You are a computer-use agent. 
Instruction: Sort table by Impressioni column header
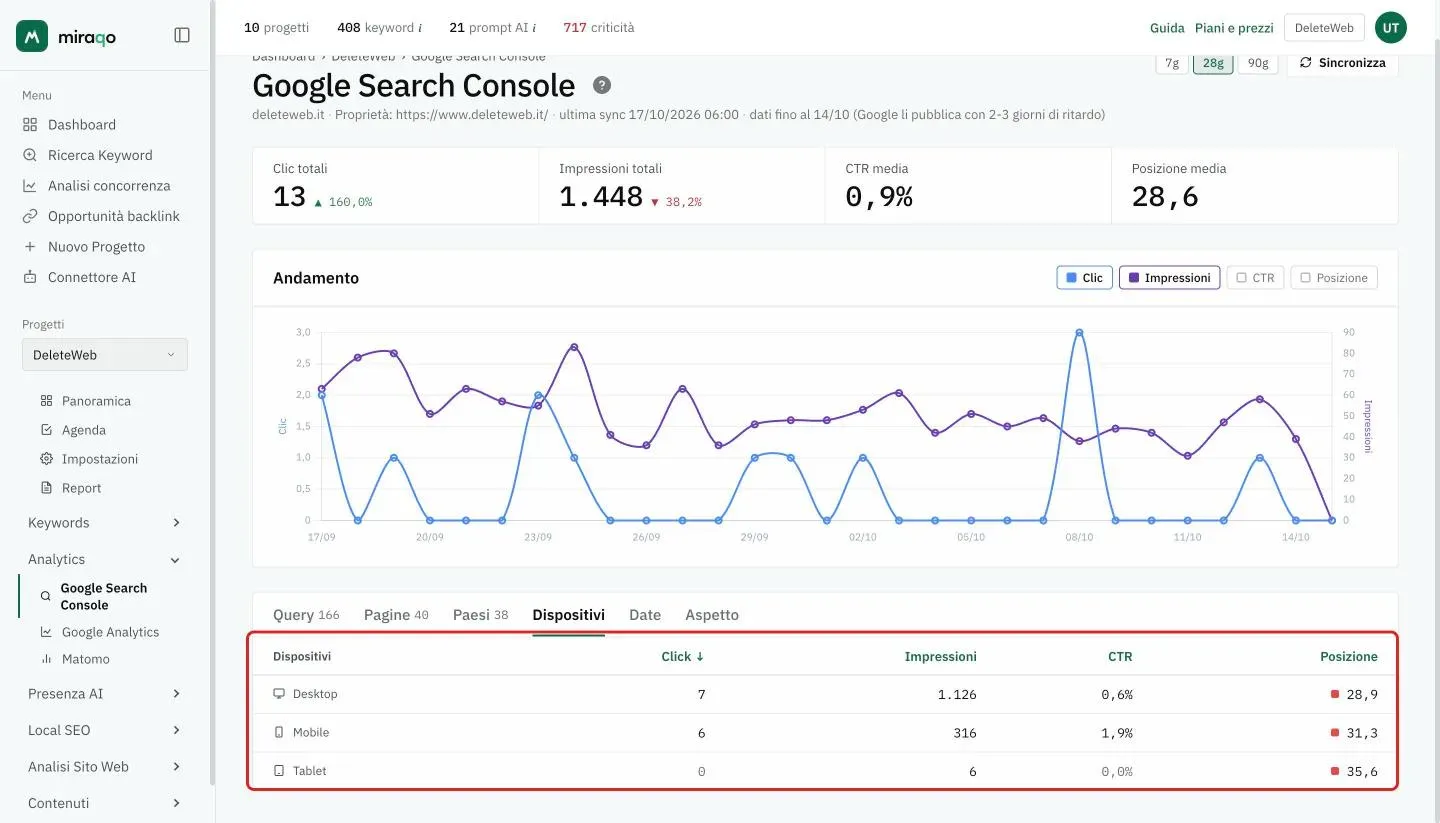[x=941, y=657]
